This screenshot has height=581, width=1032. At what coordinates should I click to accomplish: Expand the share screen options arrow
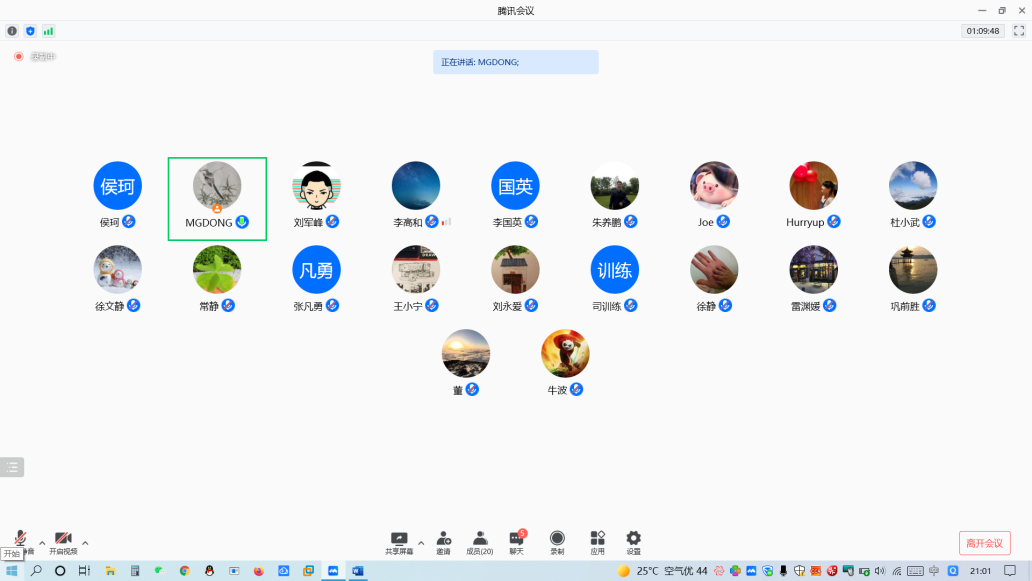pos(421,543)
